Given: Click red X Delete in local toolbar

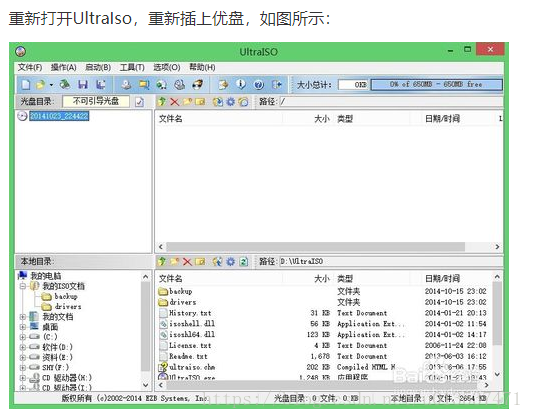Looking at the screenshot, I should click(x=187, y=261).
